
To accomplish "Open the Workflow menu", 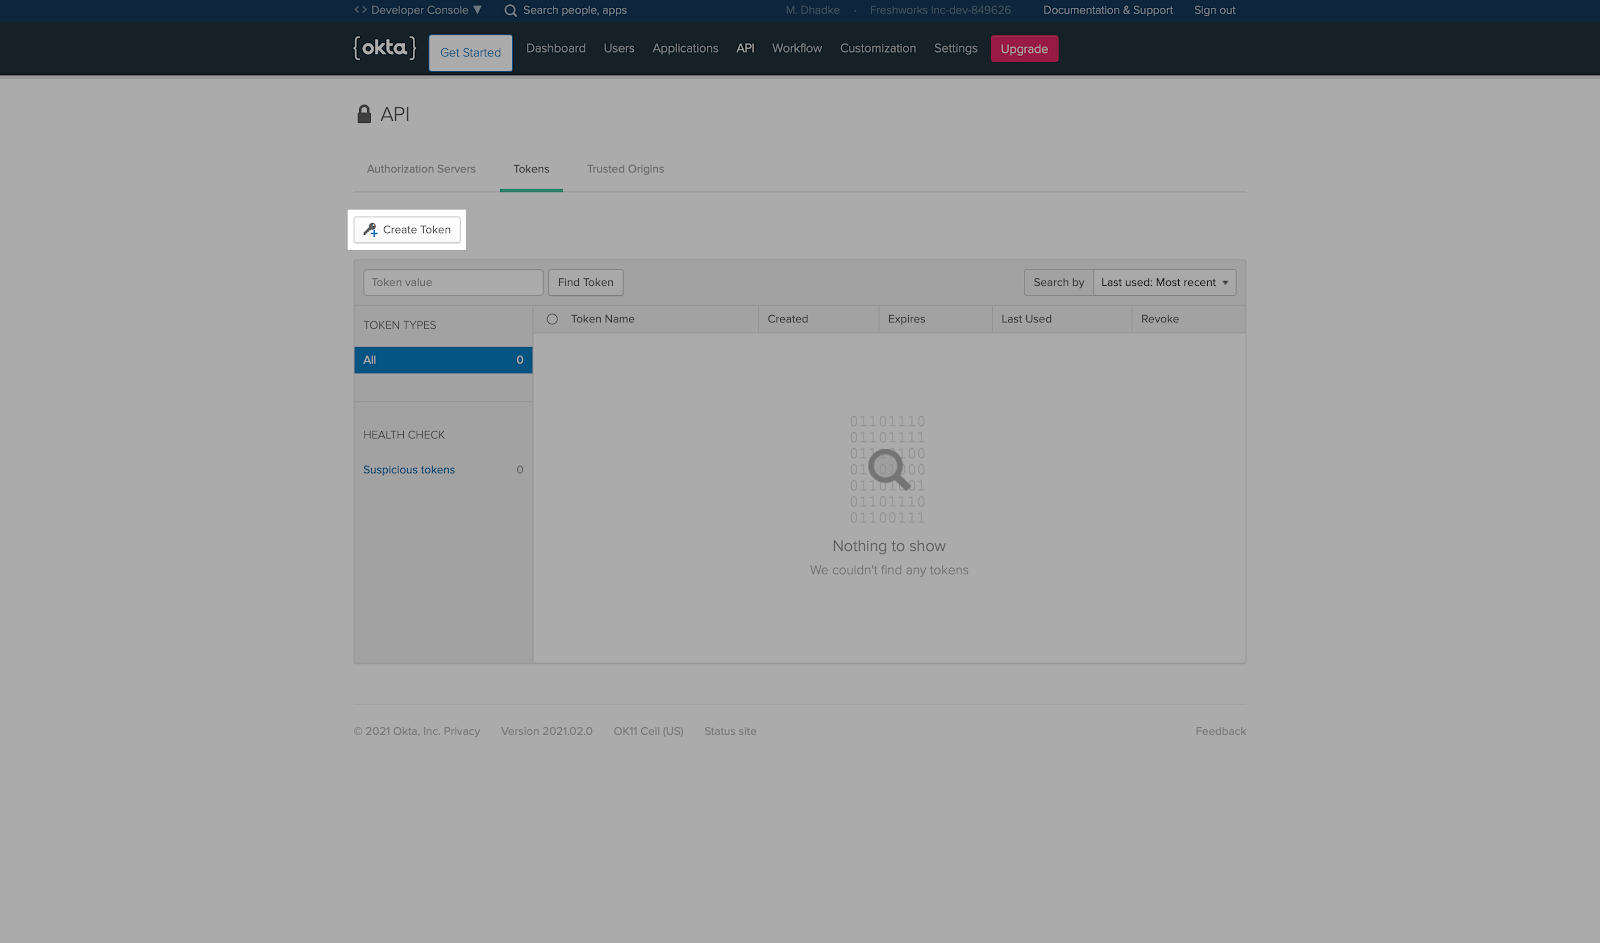I will point(797,48).
